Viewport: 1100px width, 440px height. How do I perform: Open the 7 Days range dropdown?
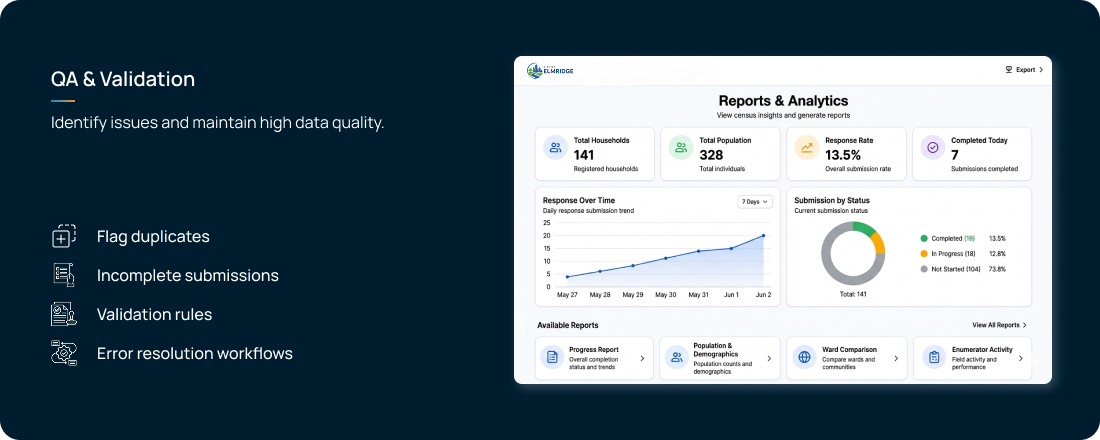coord(755,201)
